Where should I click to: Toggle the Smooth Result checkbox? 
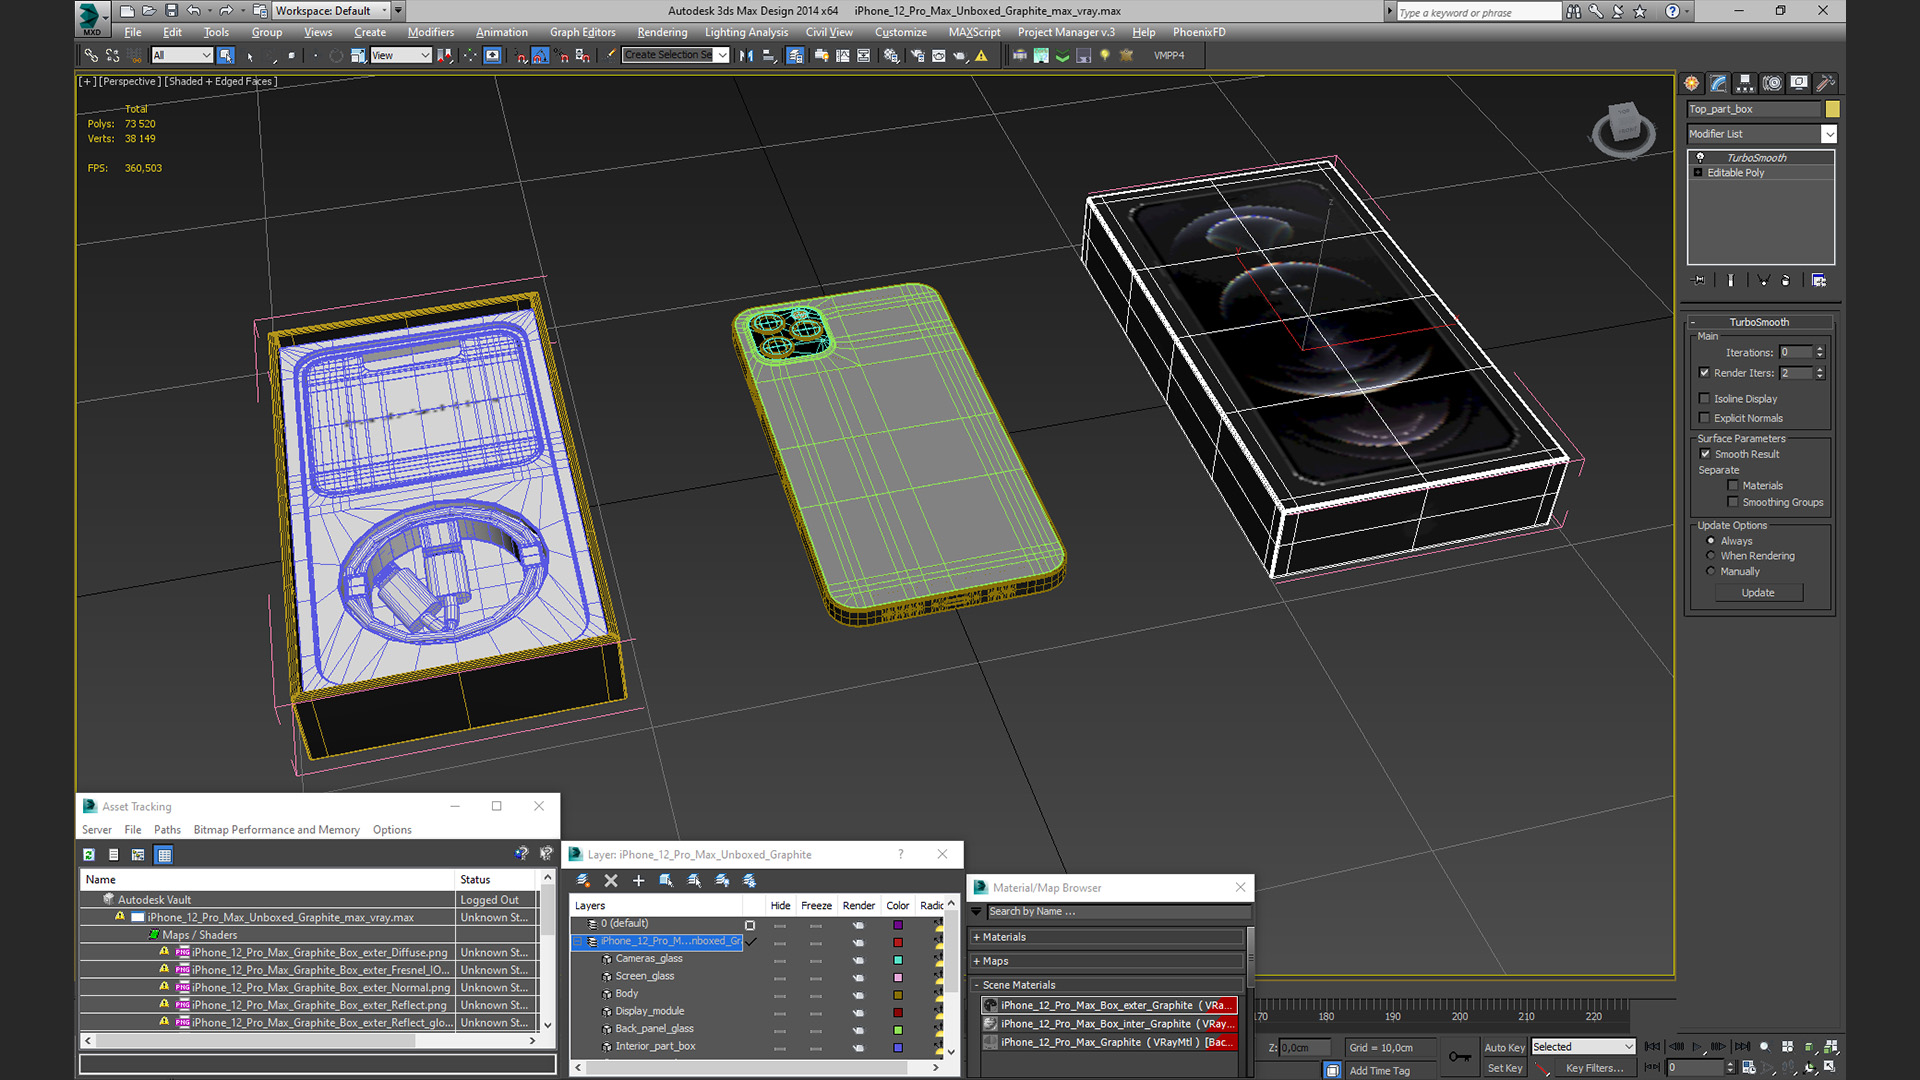pos(1706,454)
